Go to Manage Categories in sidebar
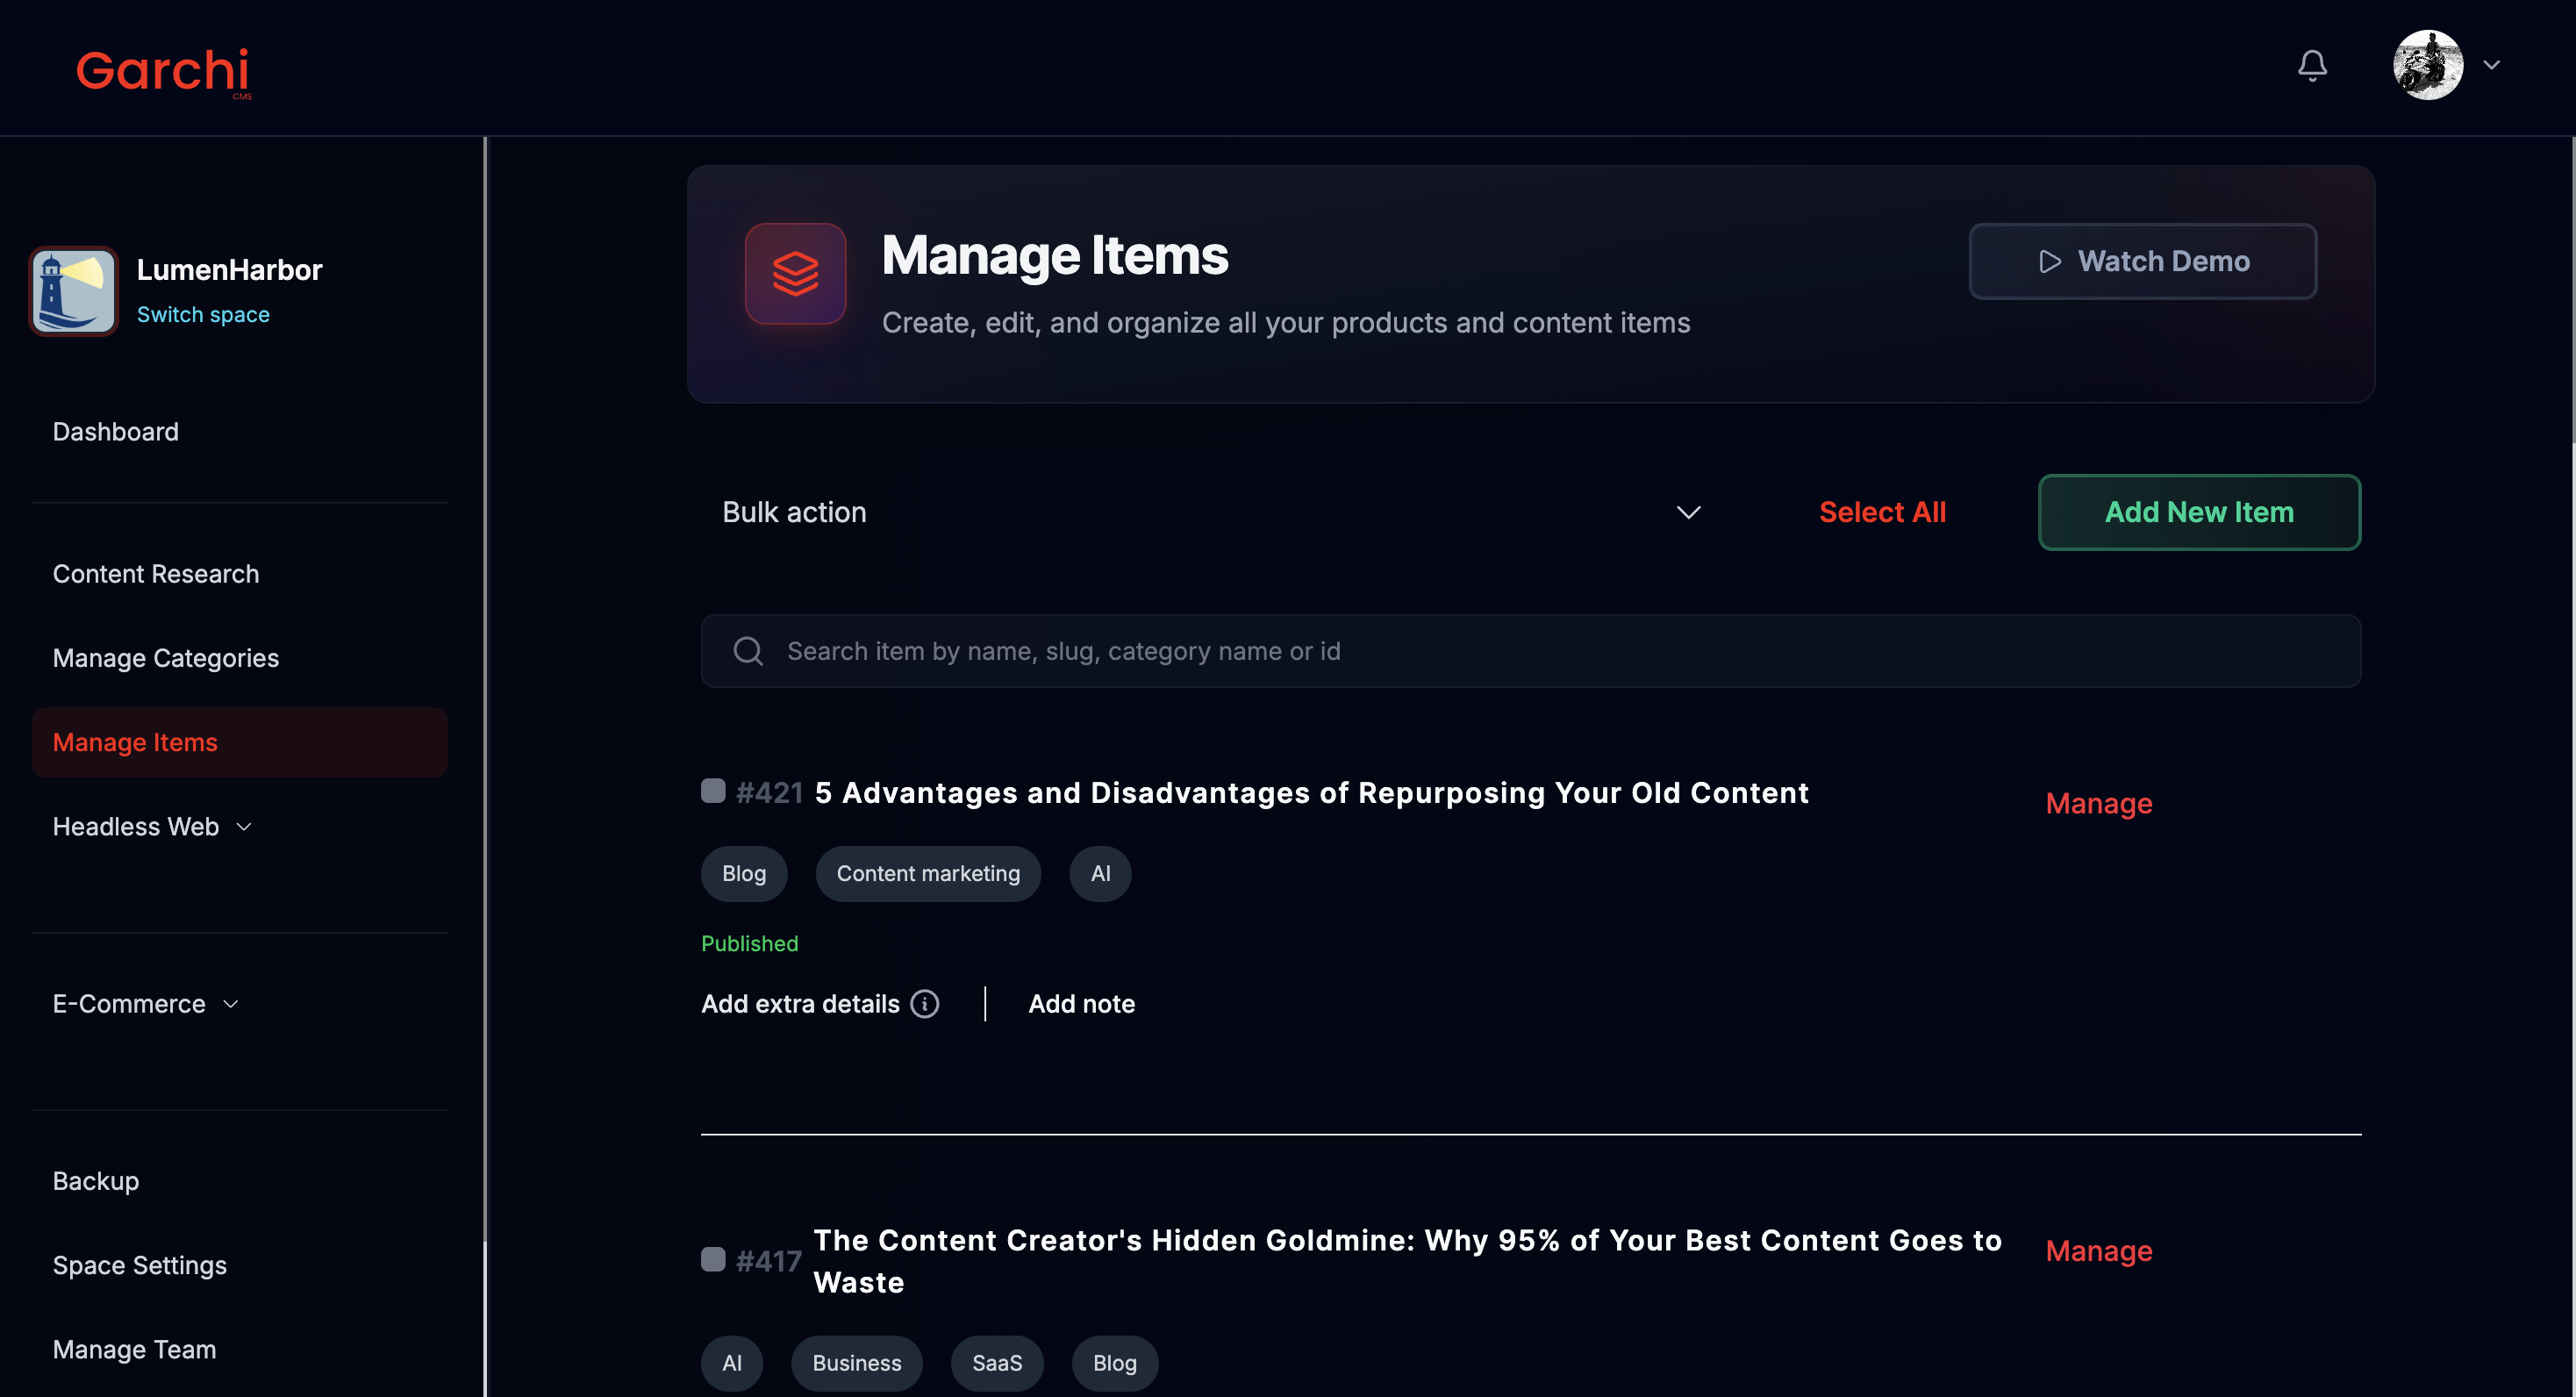Image resolution: width=2576 pixels, height=1397 pixels. [x=165, y=657]
